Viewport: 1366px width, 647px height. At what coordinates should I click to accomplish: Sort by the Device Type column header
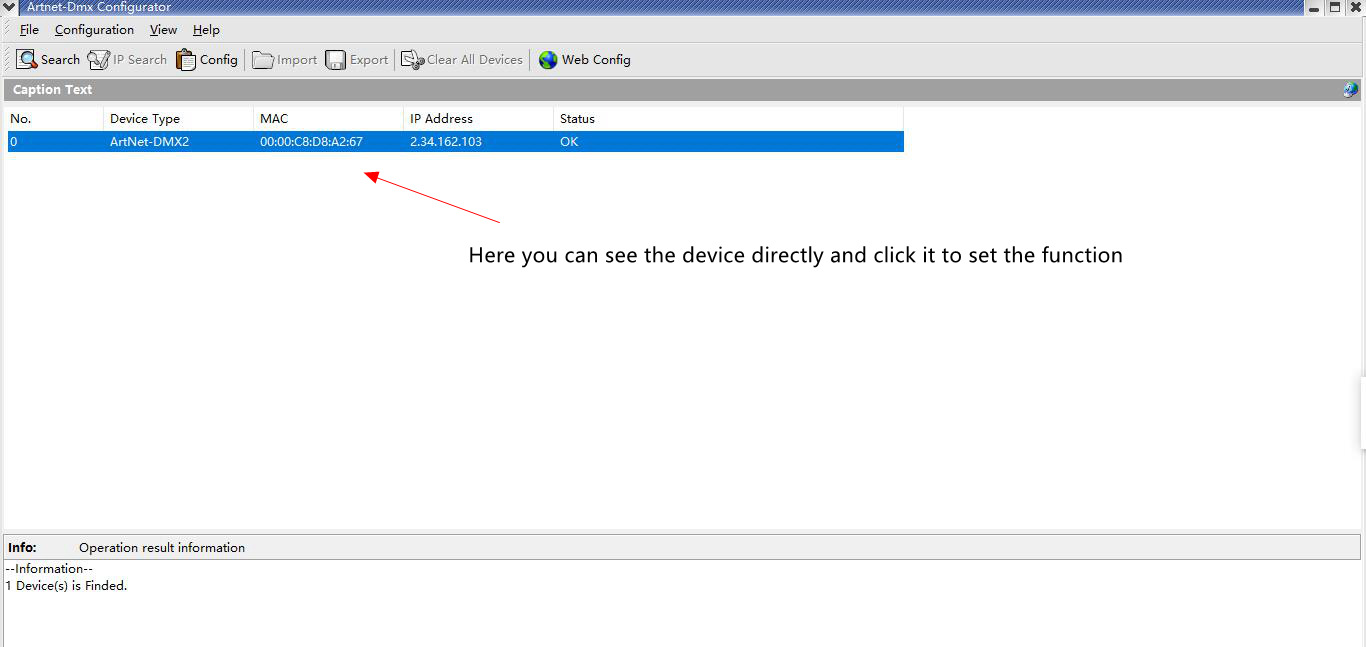tap(178, 119)
